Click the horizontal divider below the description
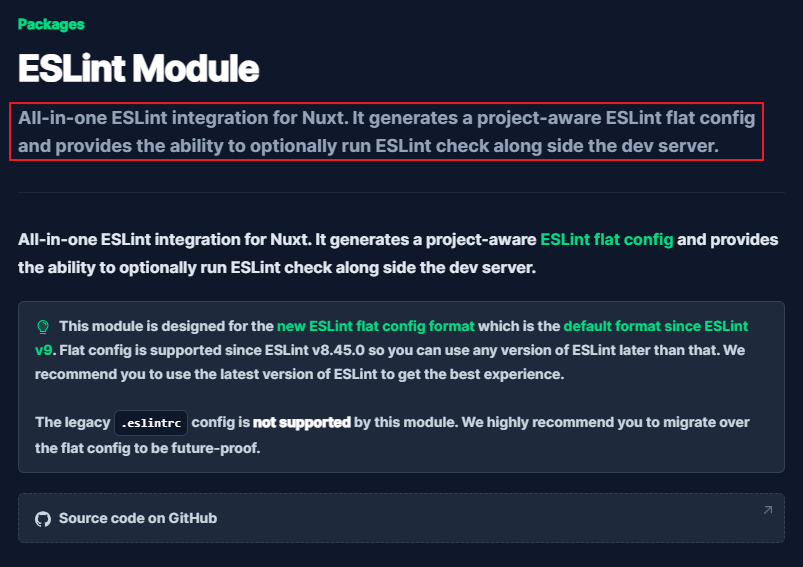The height and width of the screenshot is (567, 803). pyautogui.click(x=401, y=193)
